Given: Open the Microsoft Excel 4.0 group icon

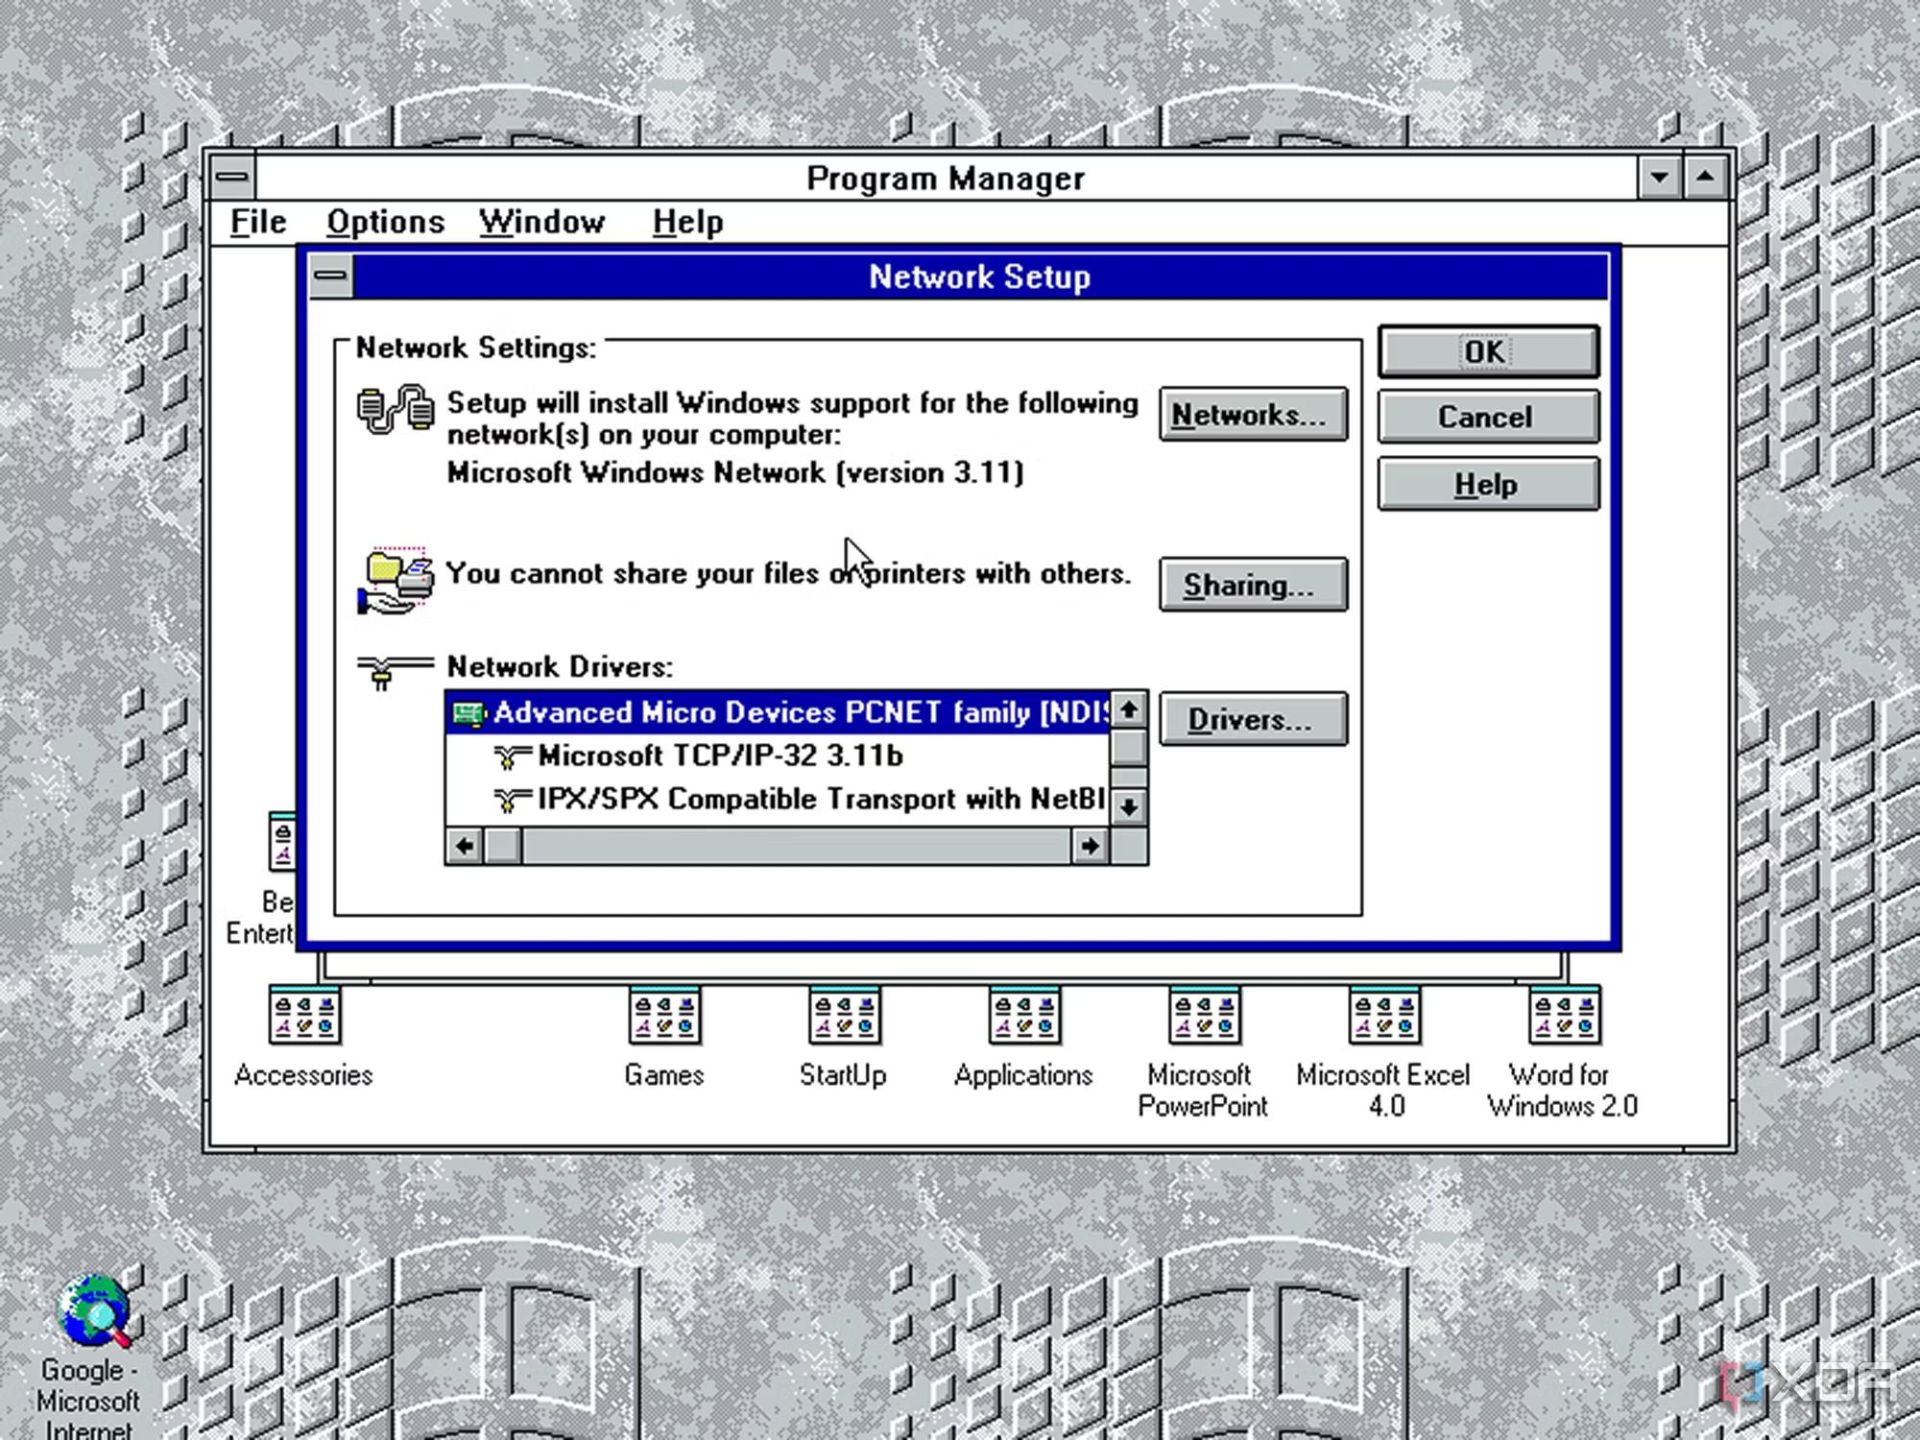Looking at the screenshot, I should (x=1384, y=1015).
